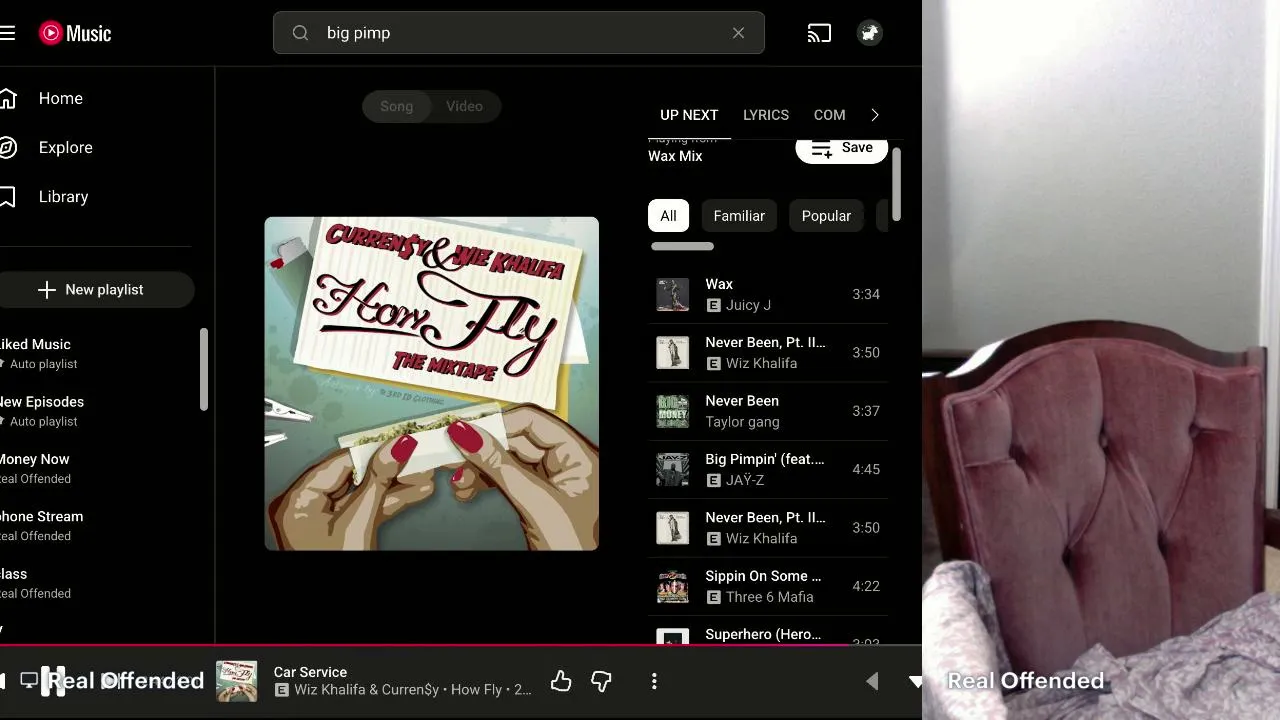The height and width of the screenshot is (720, 1280).
Task: Like the song with thumbs up
Action: [561, 681]
